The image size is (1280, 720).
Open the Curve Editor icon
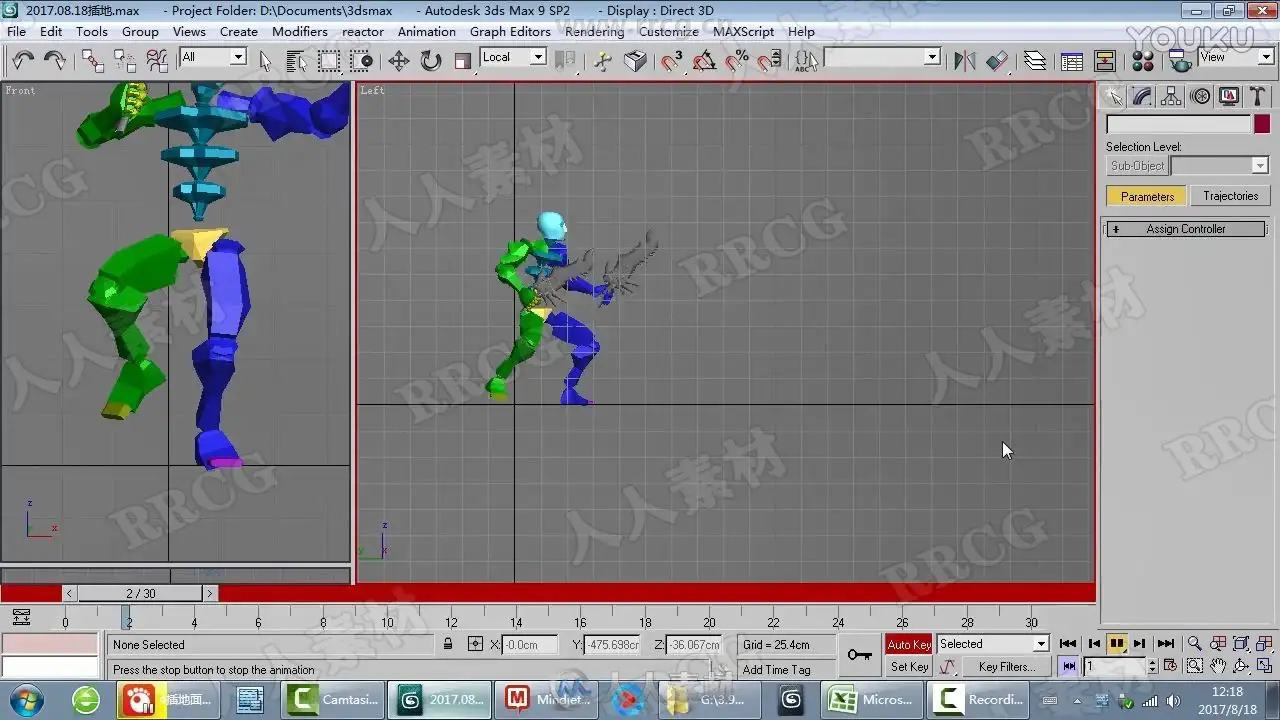click(1072, 61)
